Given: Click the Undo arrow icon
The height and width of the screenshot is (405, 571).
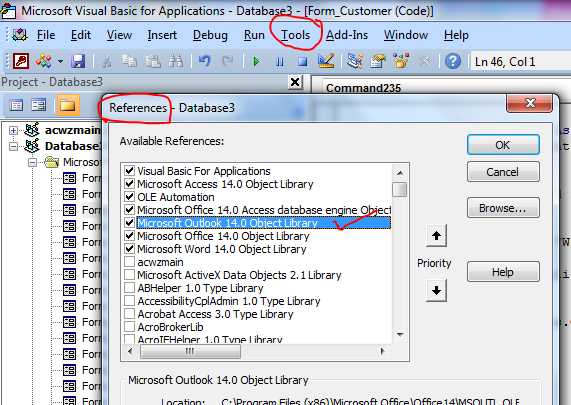Looking at the screenshot, I should 205,61.
